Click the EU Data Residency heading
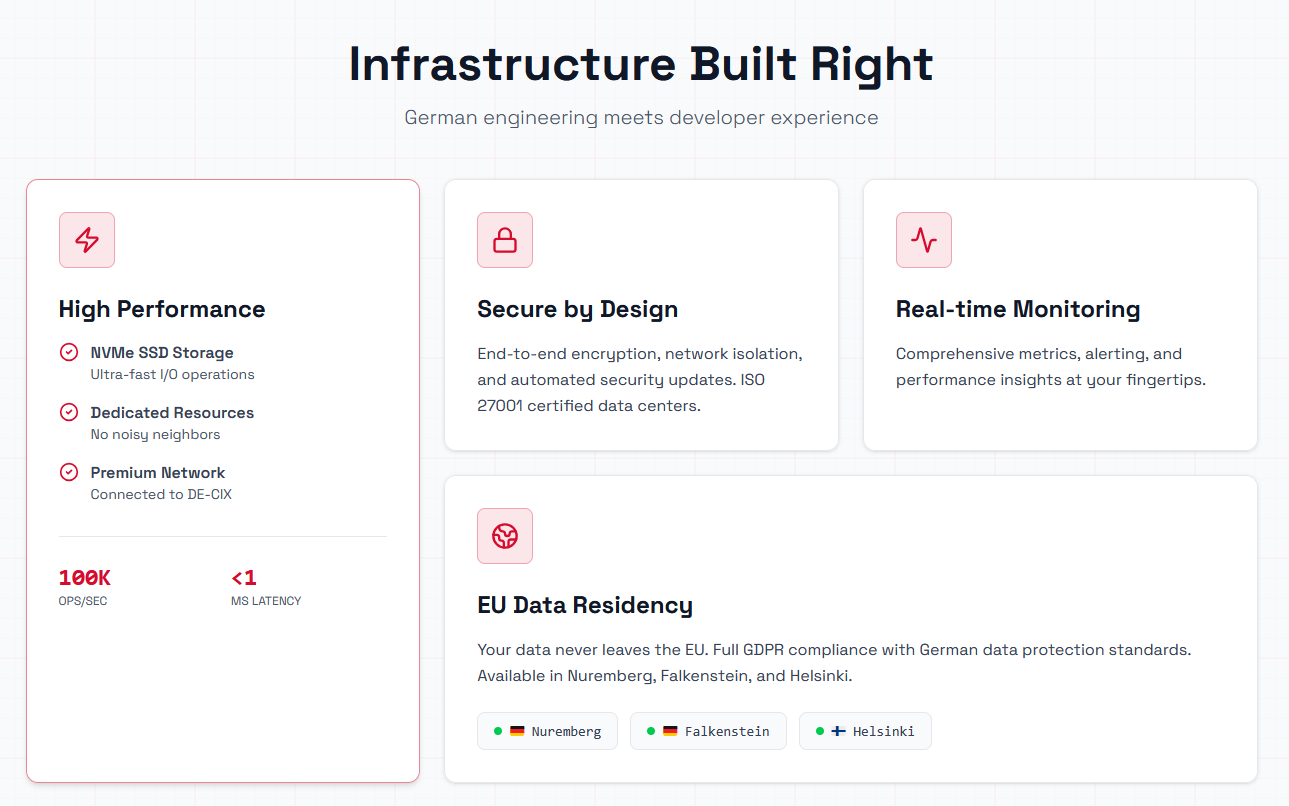1289x806 pixels. [x=585, y=605]
